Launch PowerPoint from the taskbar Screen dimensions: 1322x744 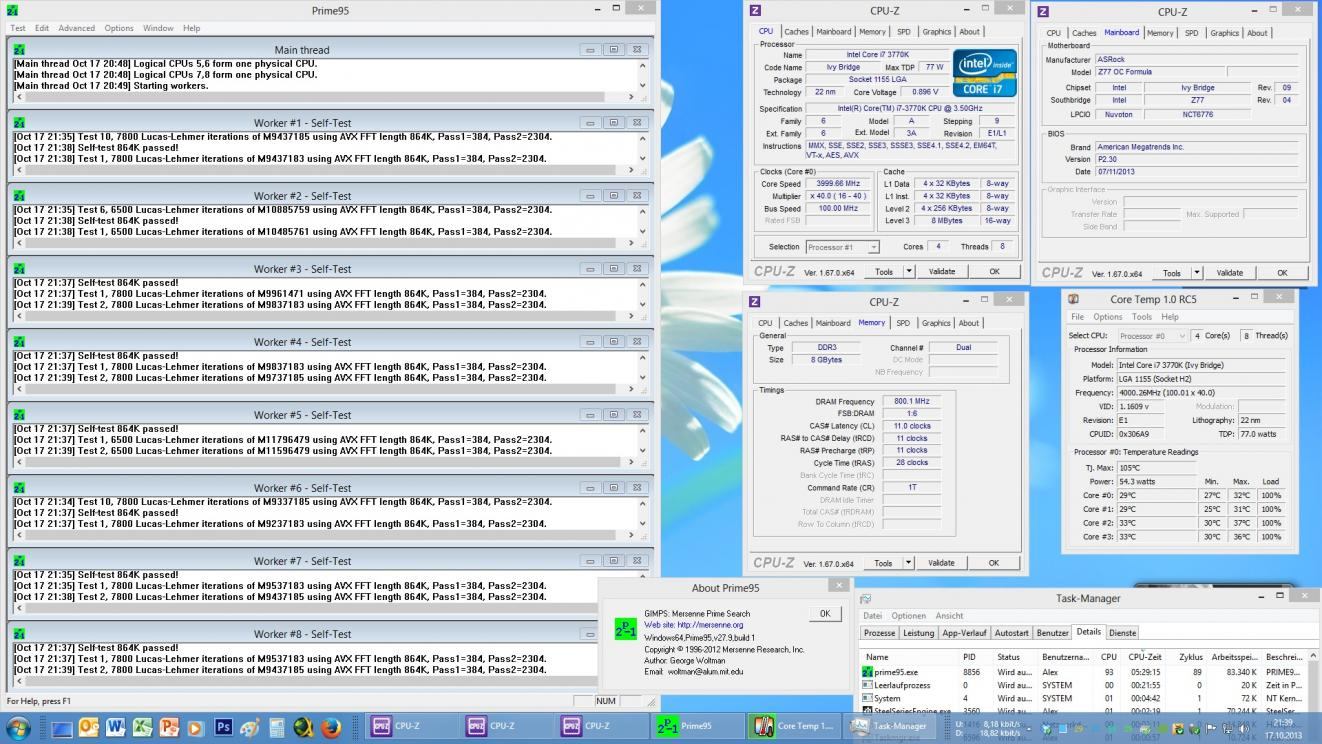click(x=169, y=727)
